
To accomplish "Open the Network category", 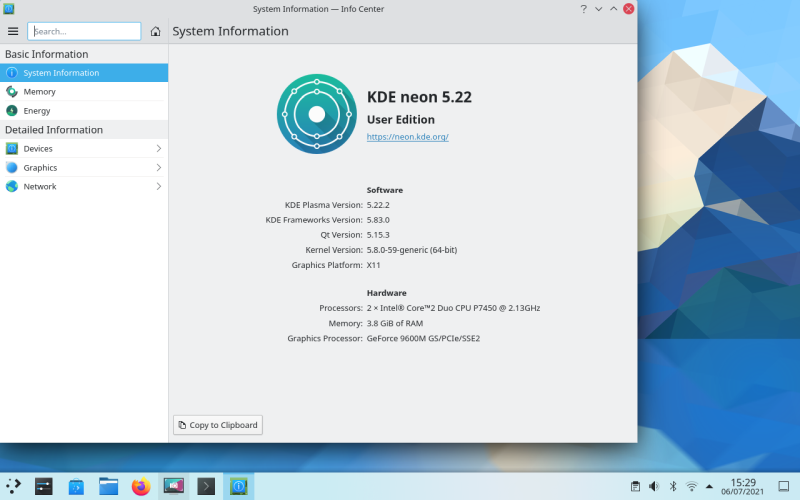I will pyautogui.click(x=84, y=186).
